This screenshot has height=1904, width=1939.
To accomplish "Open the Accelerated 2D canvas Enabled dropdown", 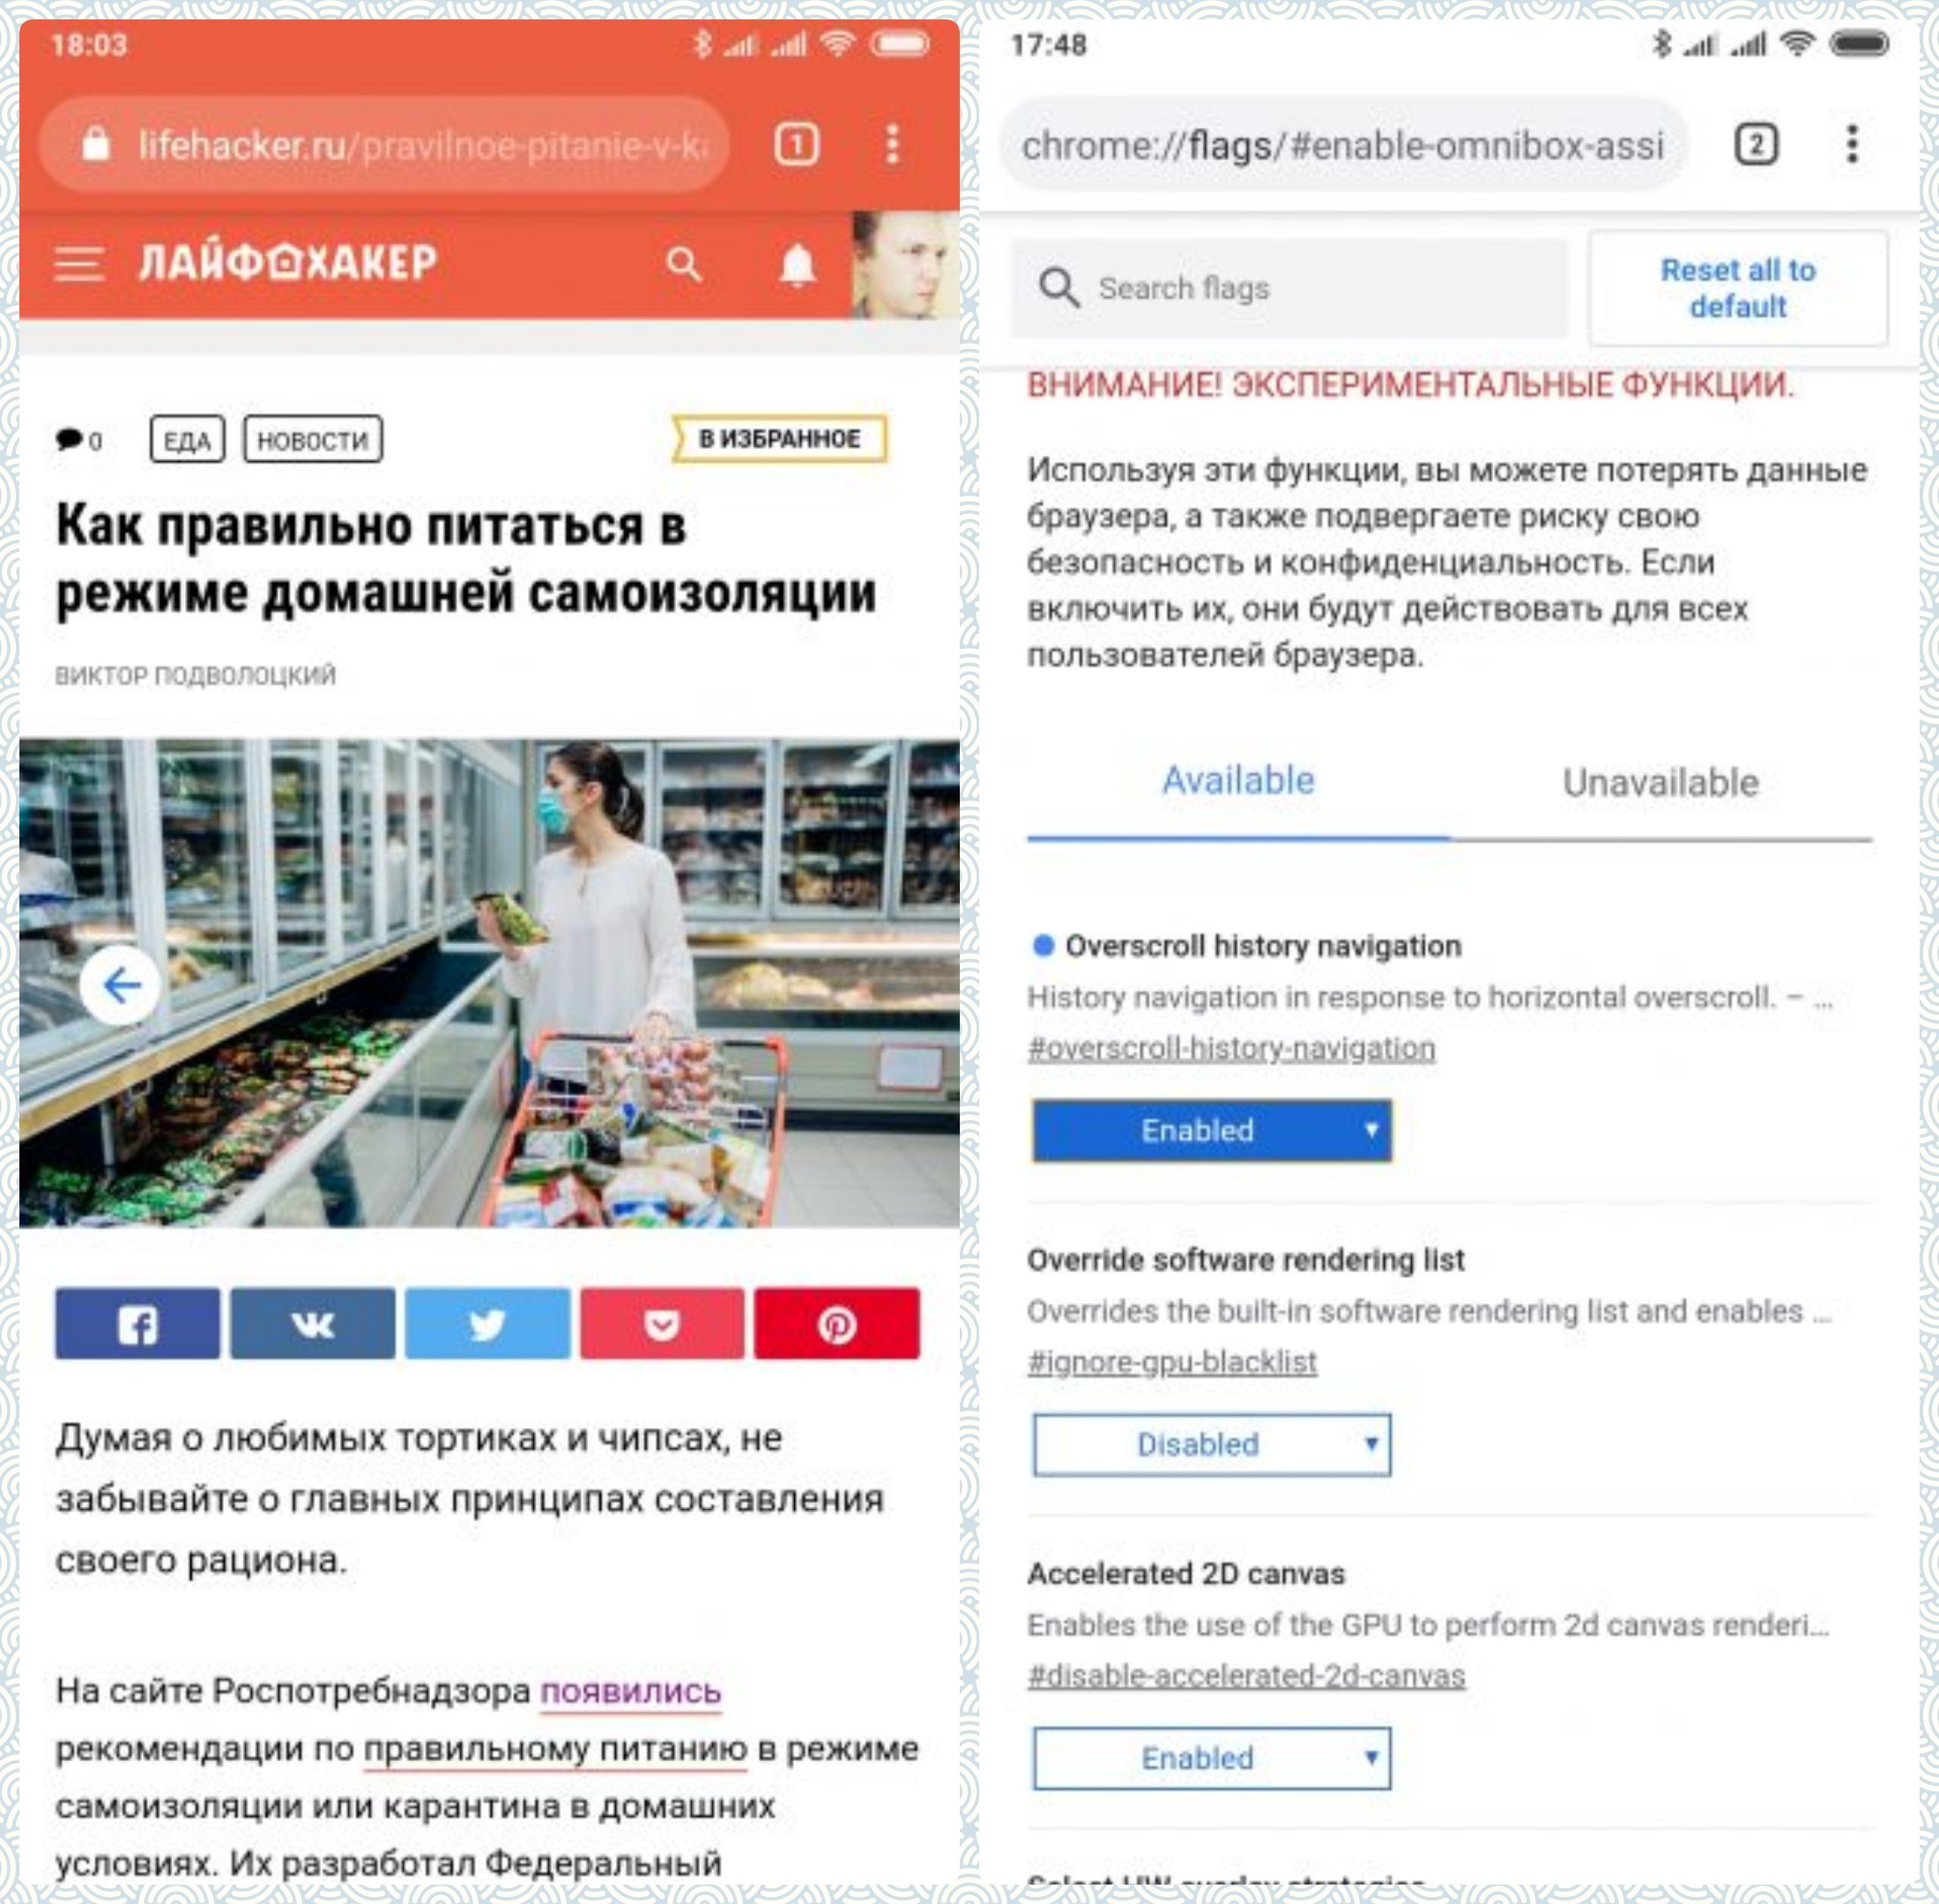I will (1211, 1758).
